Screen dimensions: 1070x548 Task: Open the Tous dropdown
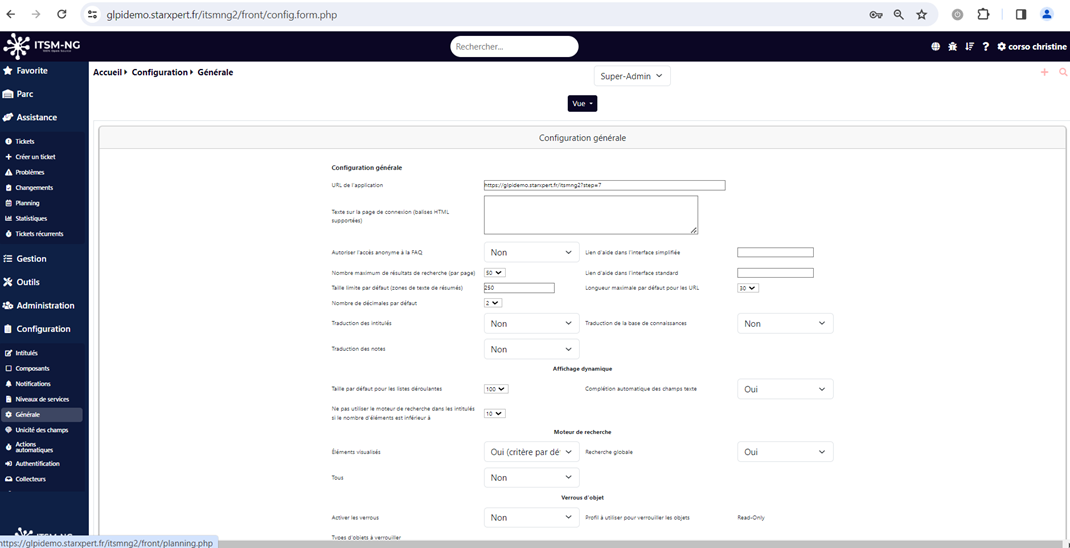[532, 478]
